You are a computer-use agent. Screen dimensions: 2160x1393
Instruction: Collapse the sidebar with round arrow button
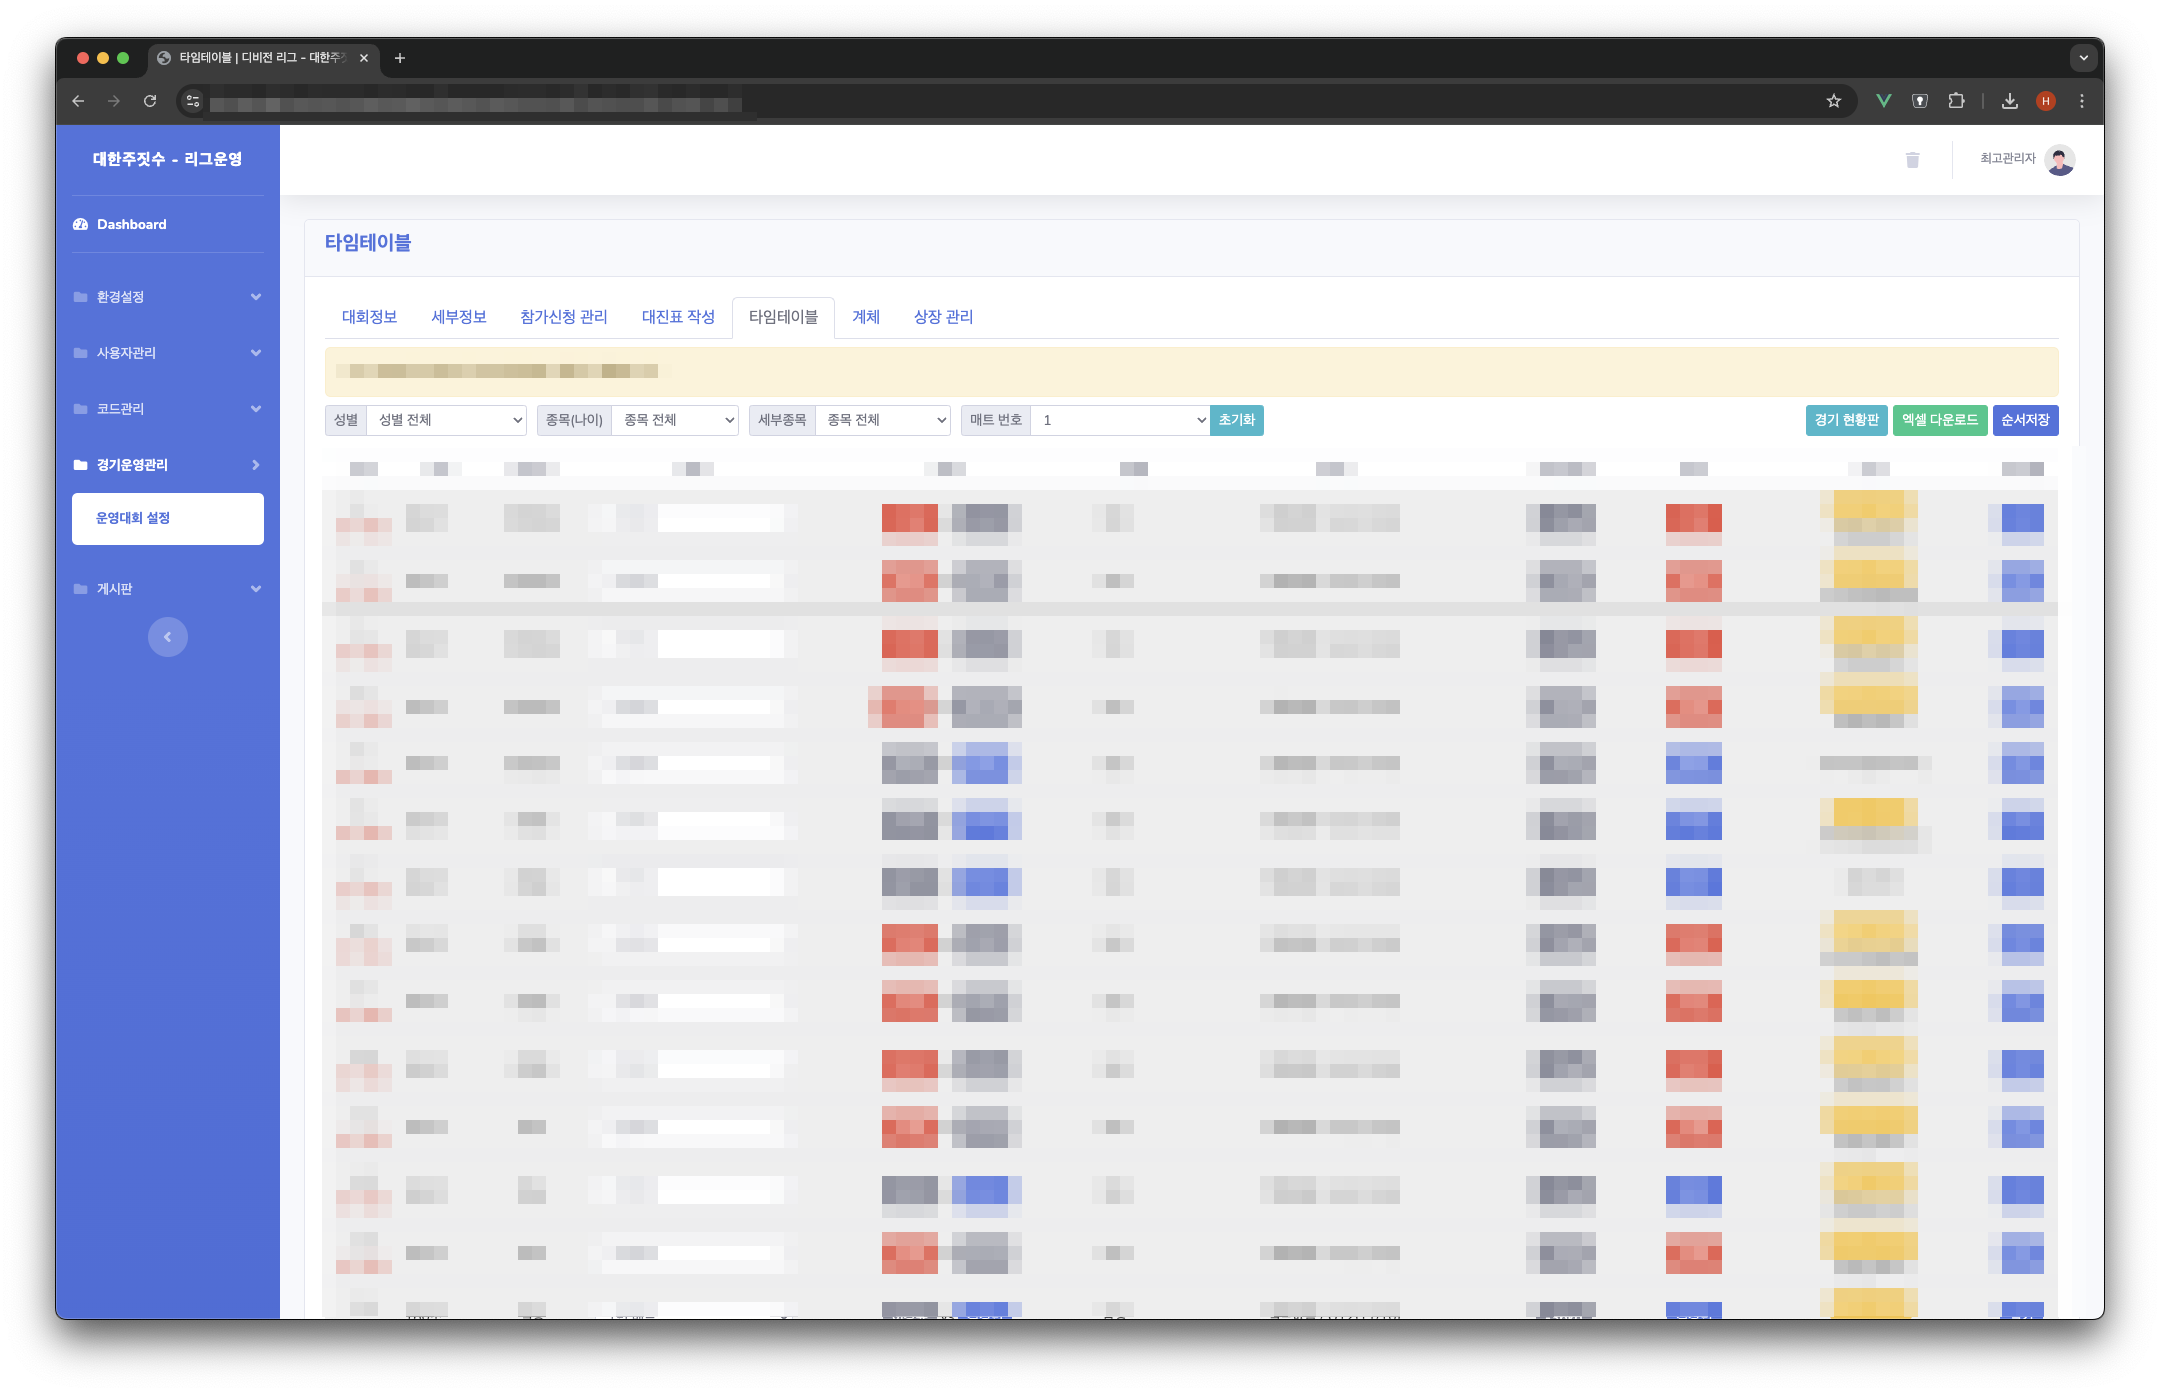(x=168, y=637)
